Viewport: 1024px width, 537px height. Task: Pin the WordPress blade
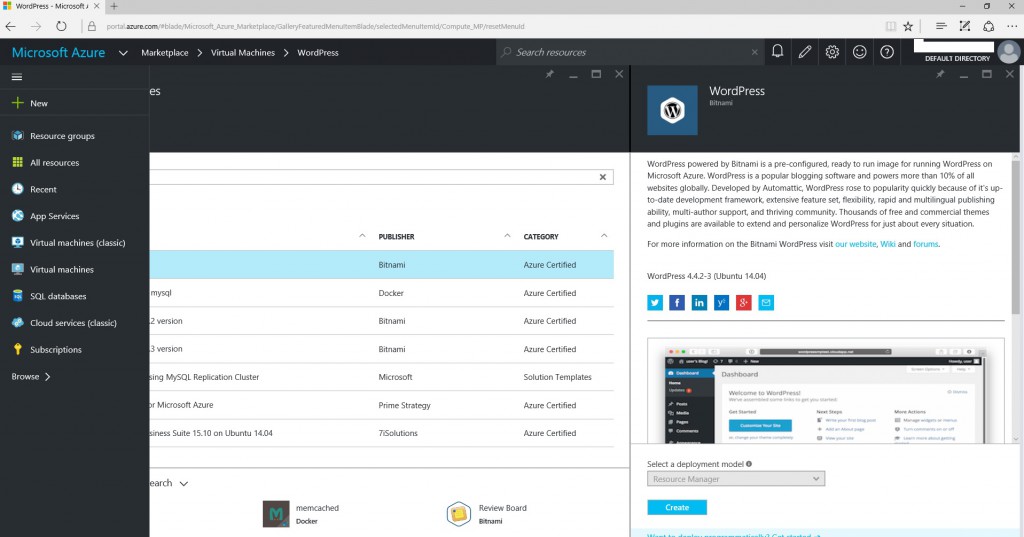point(940,74)
